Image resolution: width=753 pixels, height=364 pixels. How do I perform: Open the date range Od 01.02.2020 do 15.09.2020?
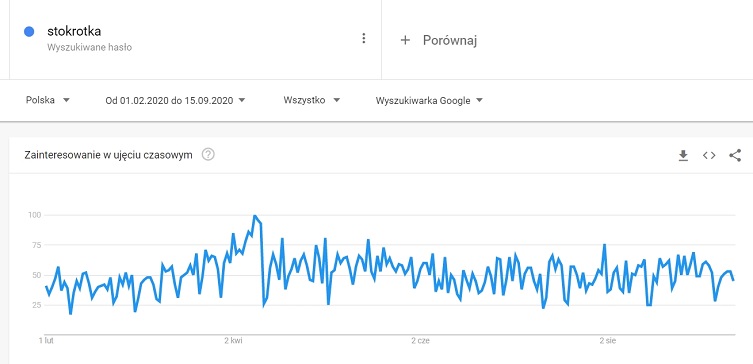(175, 100)
